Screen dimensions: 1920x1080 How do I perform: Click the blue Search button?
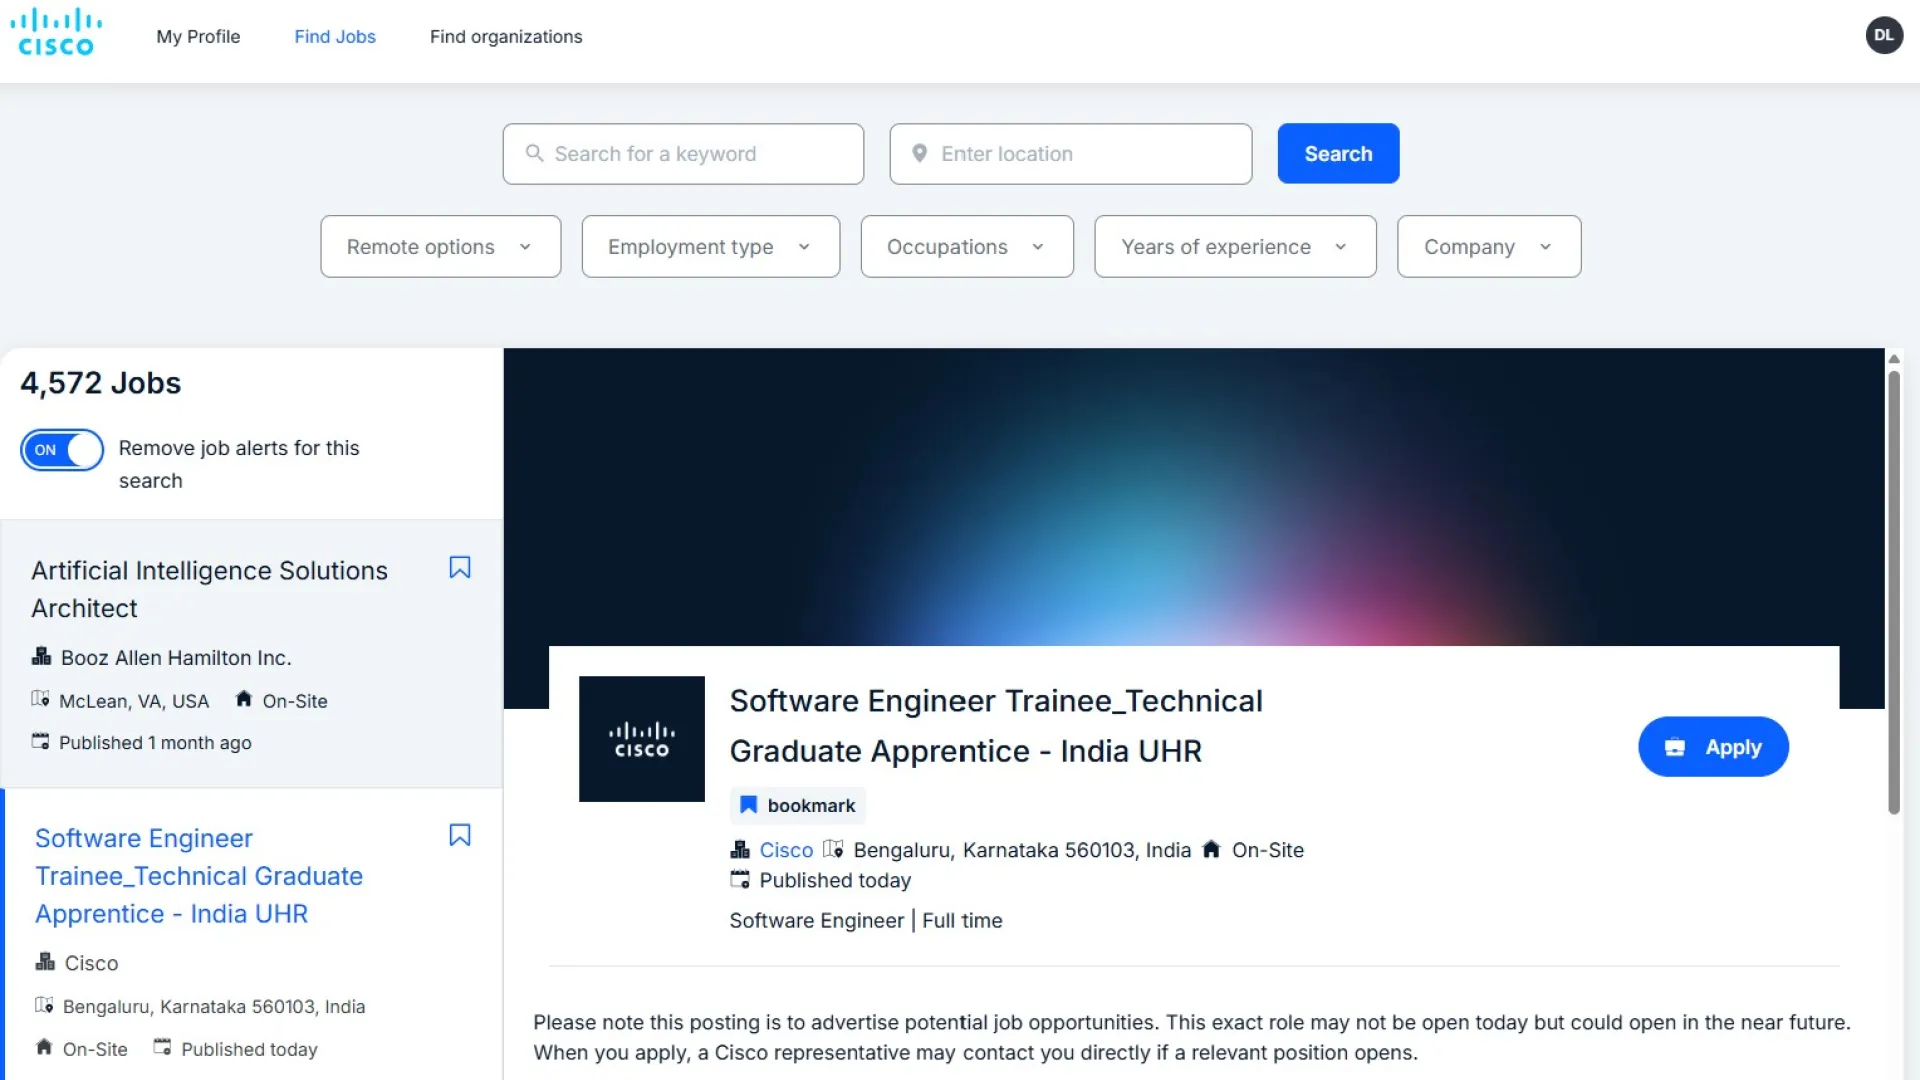click(1338, 153)
